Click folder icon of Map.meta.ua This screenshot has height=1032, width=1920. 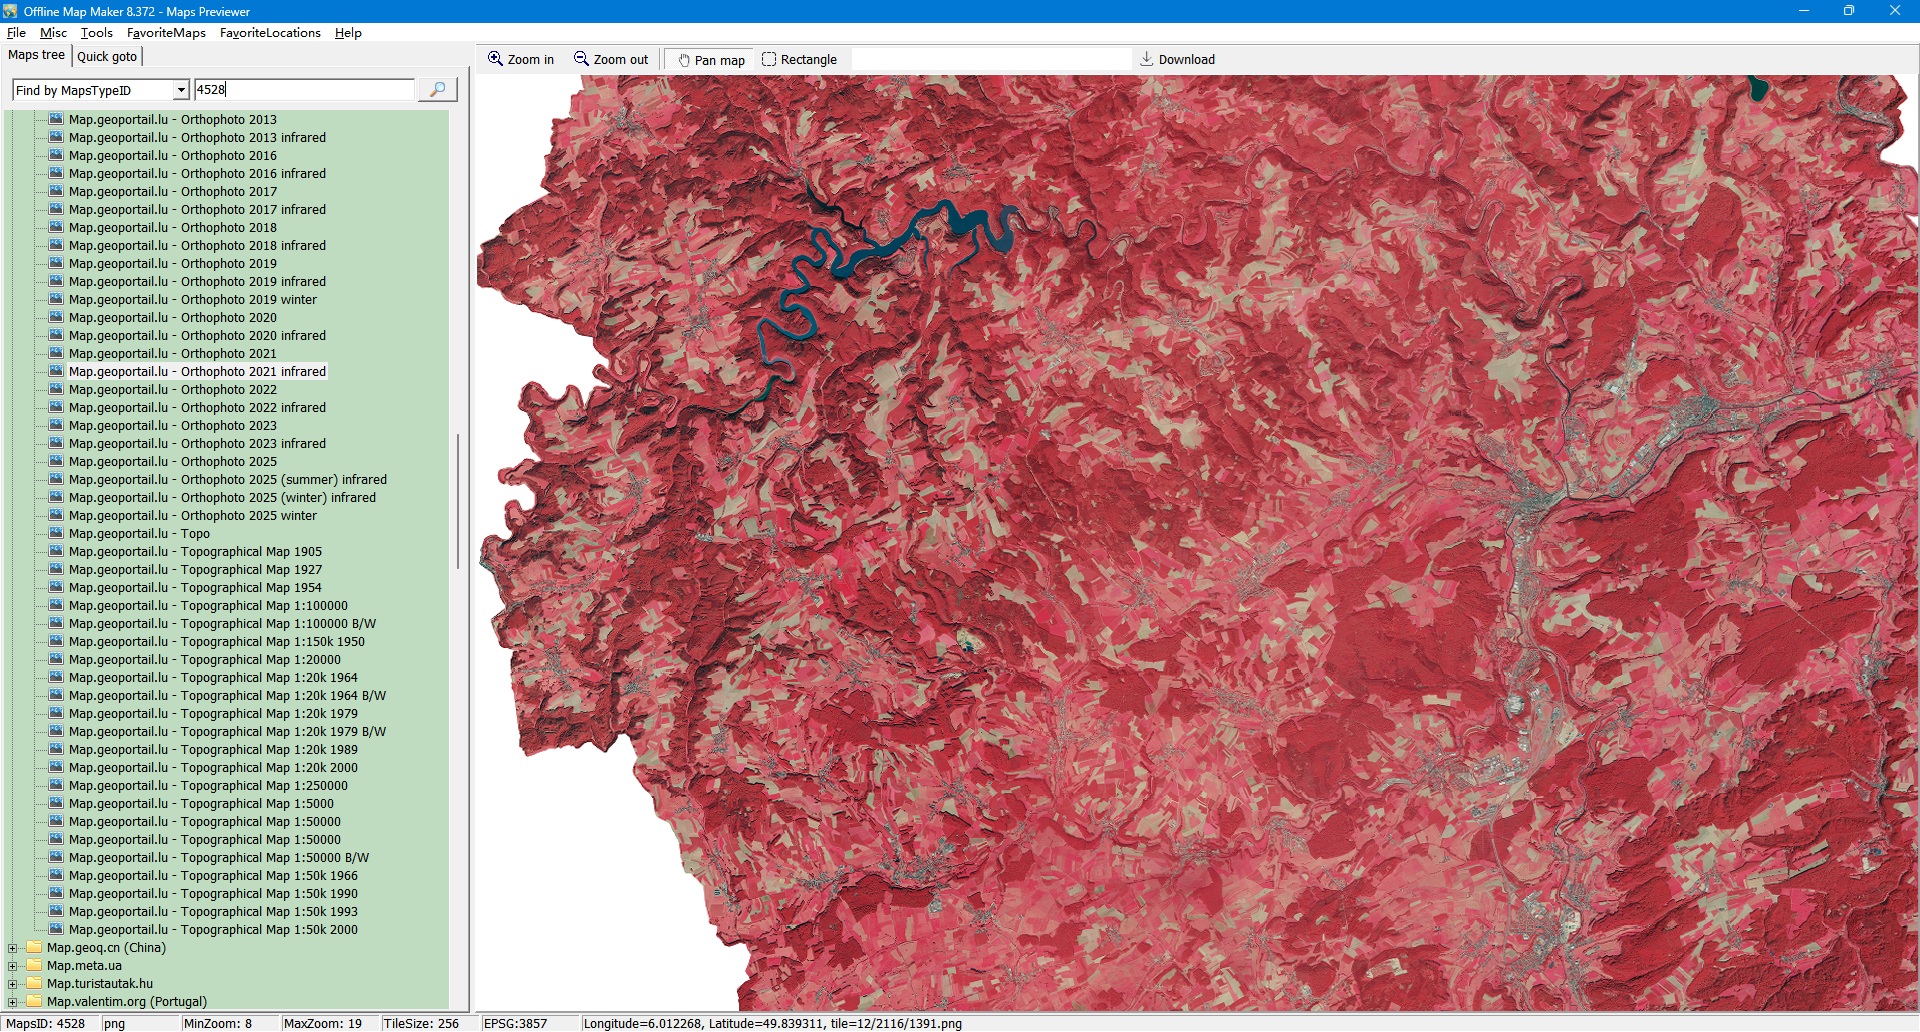pyautogui.click(x=34, y=965)
